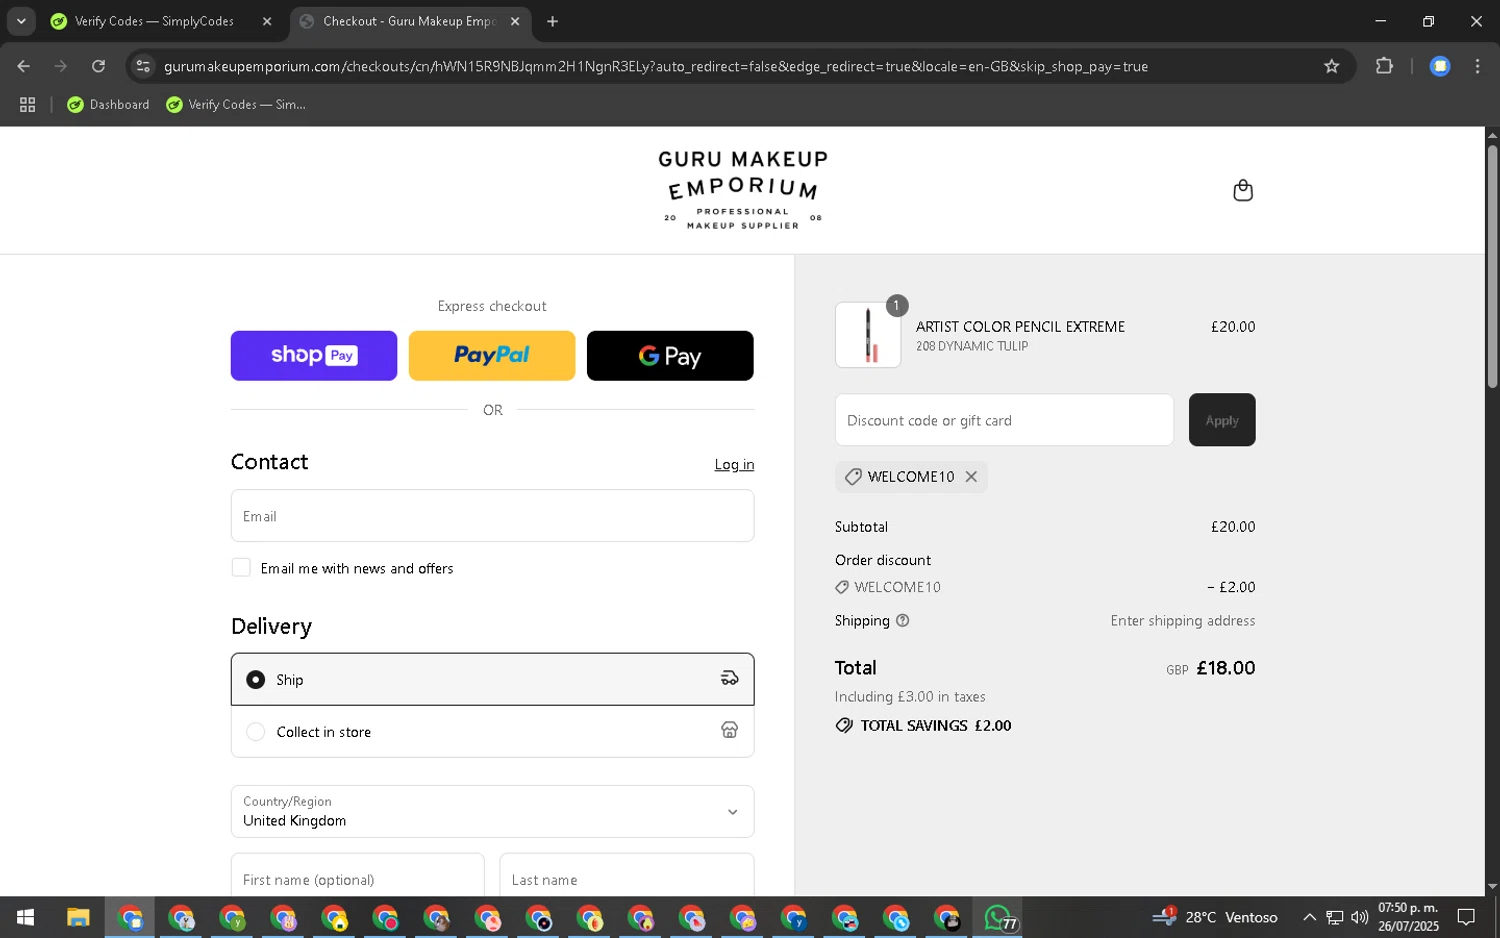This screenshot has width=1500, height=938.
Task: Click the First name (optional) field
Action: click(357, 878)
